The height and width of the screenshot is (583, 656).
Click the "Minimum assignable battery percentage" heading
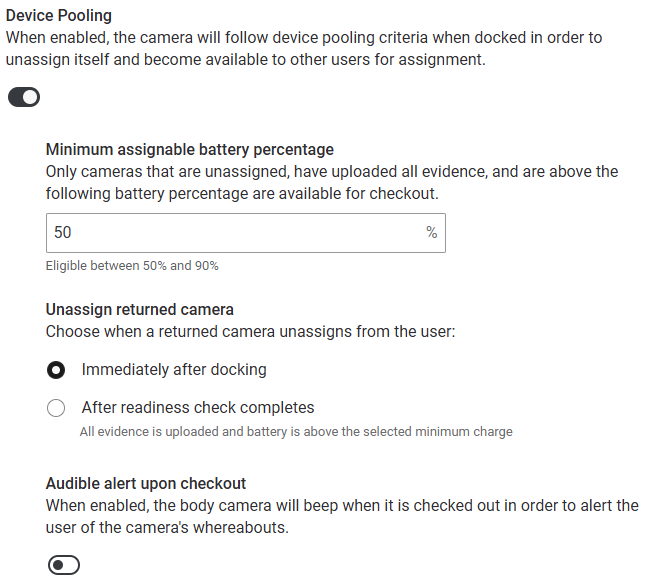click(190, 149)
